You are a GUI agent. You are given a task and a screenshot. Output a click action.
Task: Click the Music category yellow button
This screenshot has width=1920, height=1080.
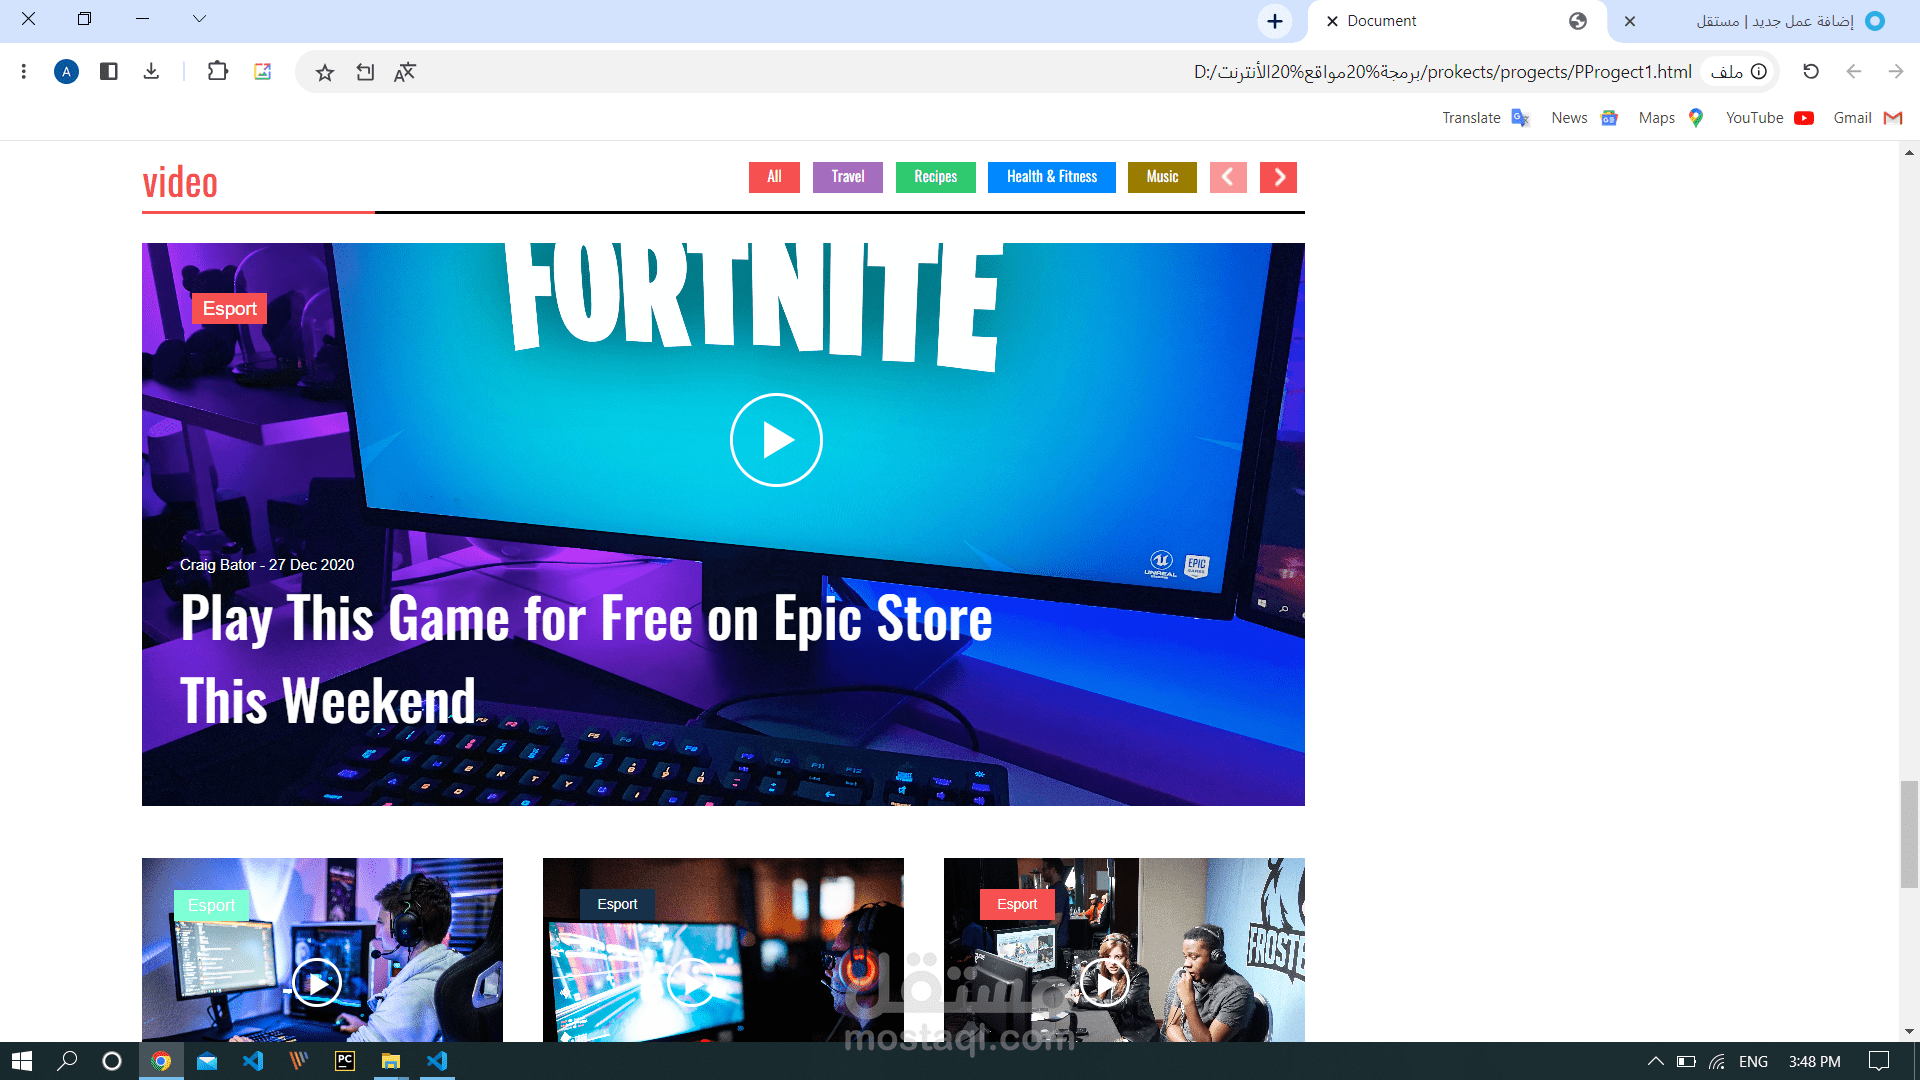[x=1162, y=177]
